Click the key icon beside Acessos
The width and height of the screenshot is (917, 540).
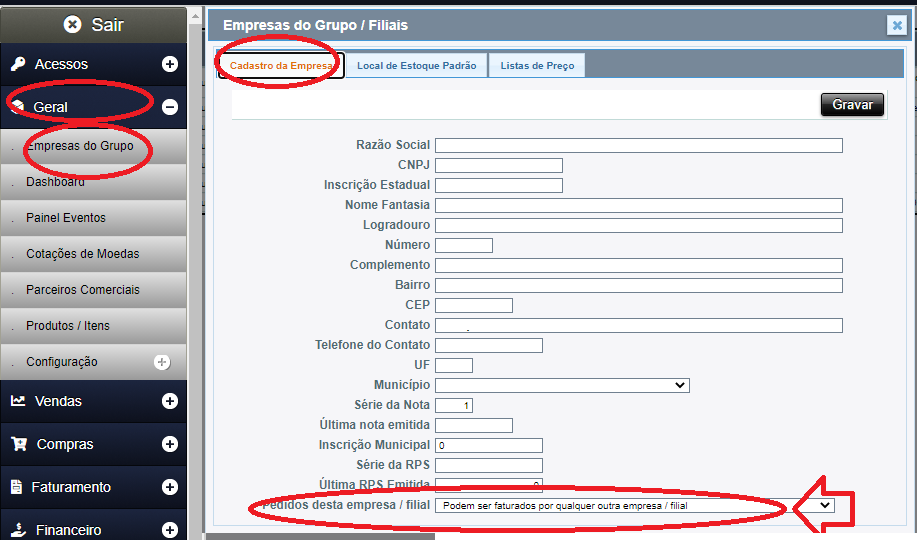pyautogui.click(x=18, y=64)
